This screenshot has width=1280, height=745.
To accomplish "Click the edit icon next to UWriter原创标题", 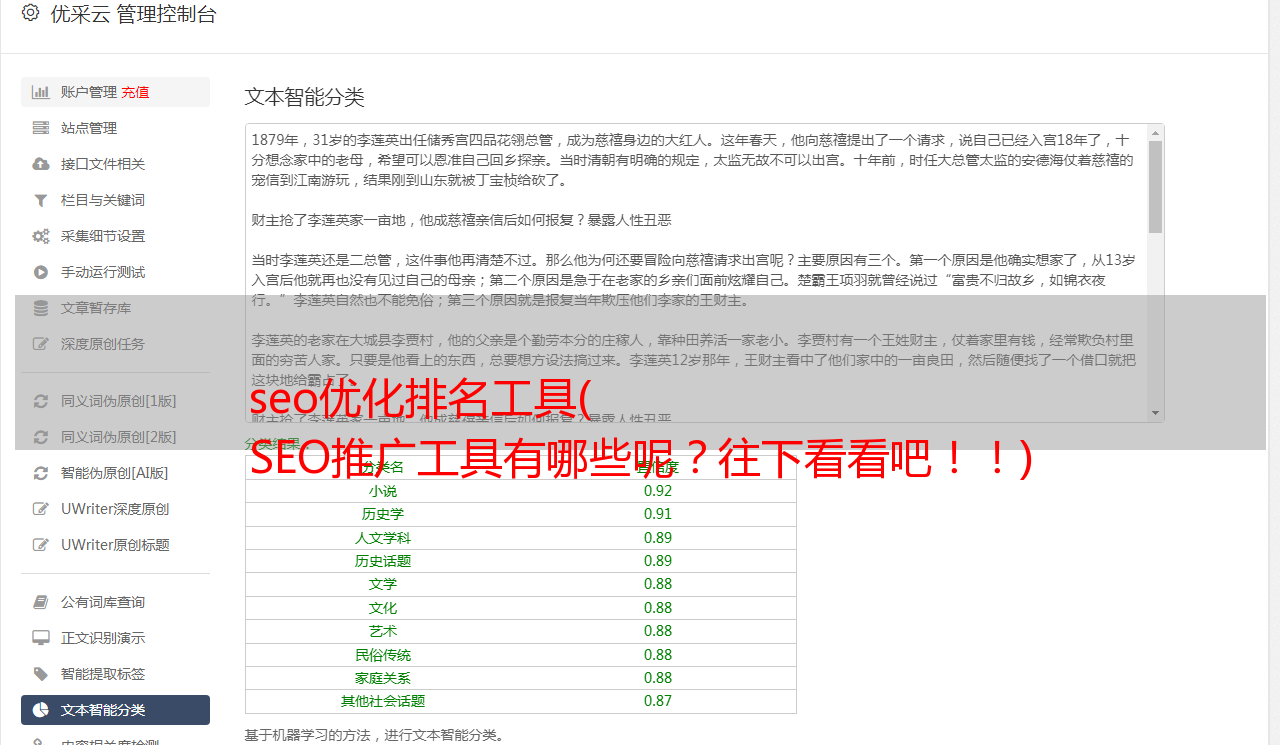I will point(40,545).
